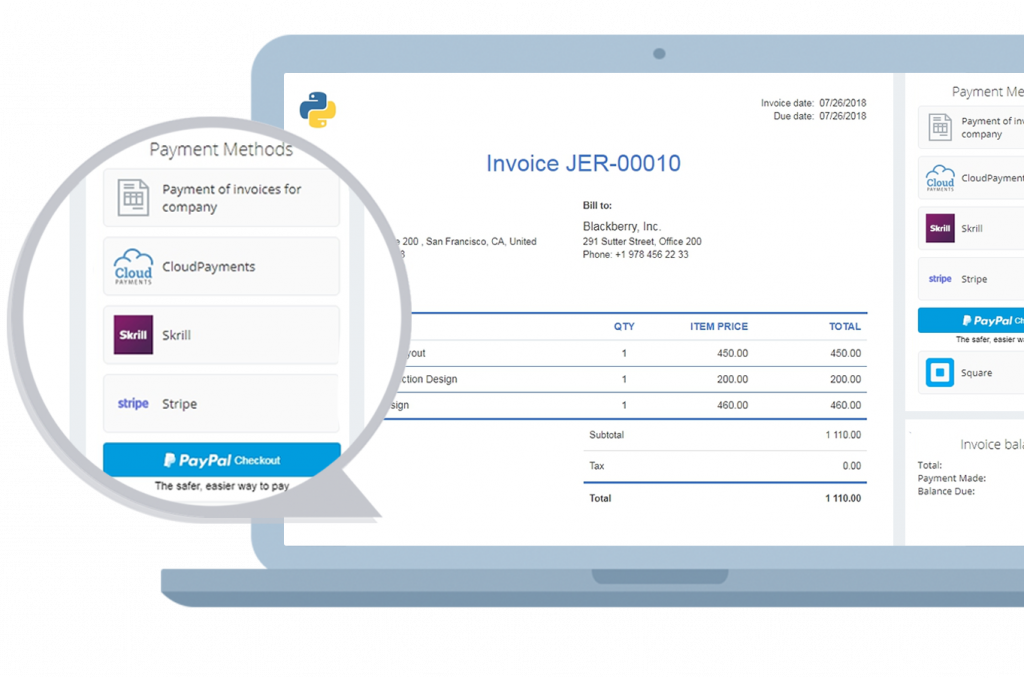Open the Payment Methods panel header
Image resolution: width=1024 pixels, height=678 pixels.
pos(221,149)
